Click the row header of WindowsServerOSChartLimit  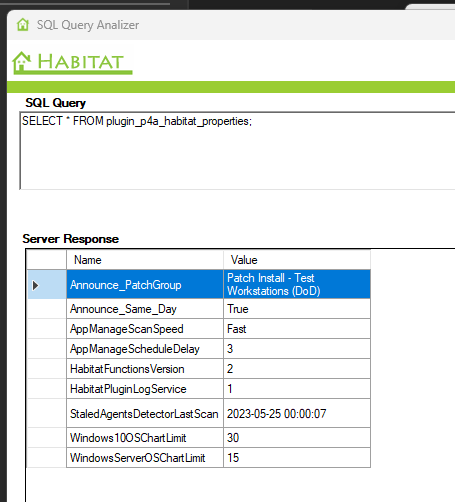pos(47,458)
